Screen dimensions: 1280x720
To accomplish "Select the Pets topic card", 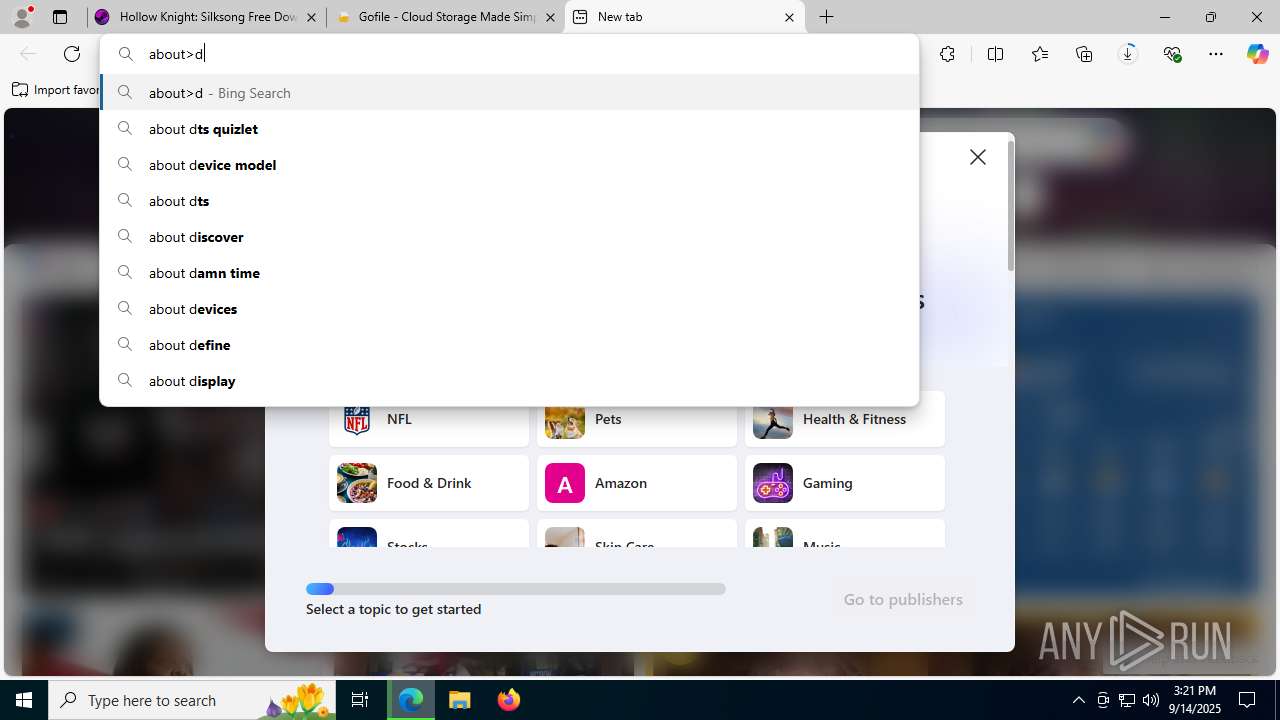I will pos(637,419).
